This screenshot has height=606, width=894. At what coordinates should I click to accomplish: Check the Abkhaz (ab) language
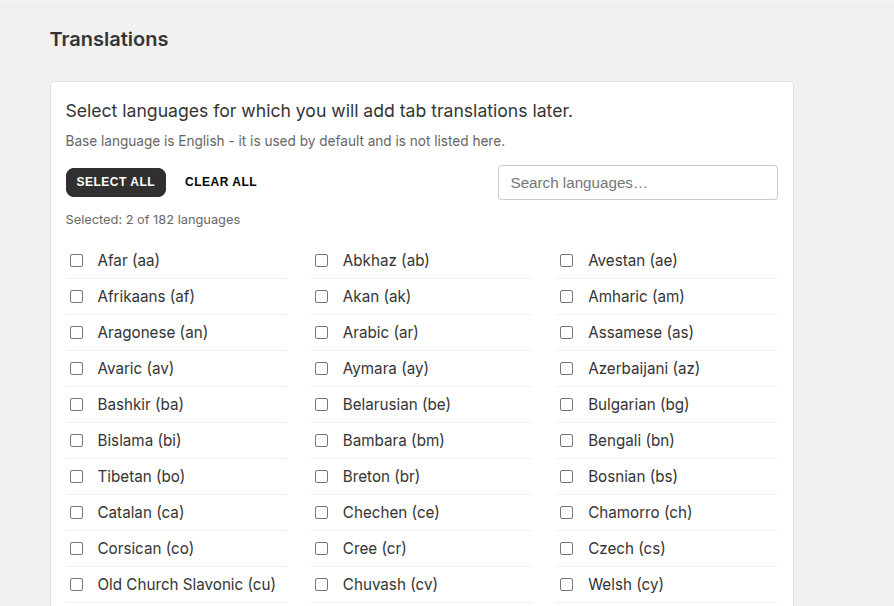click(x=322, y=260)
